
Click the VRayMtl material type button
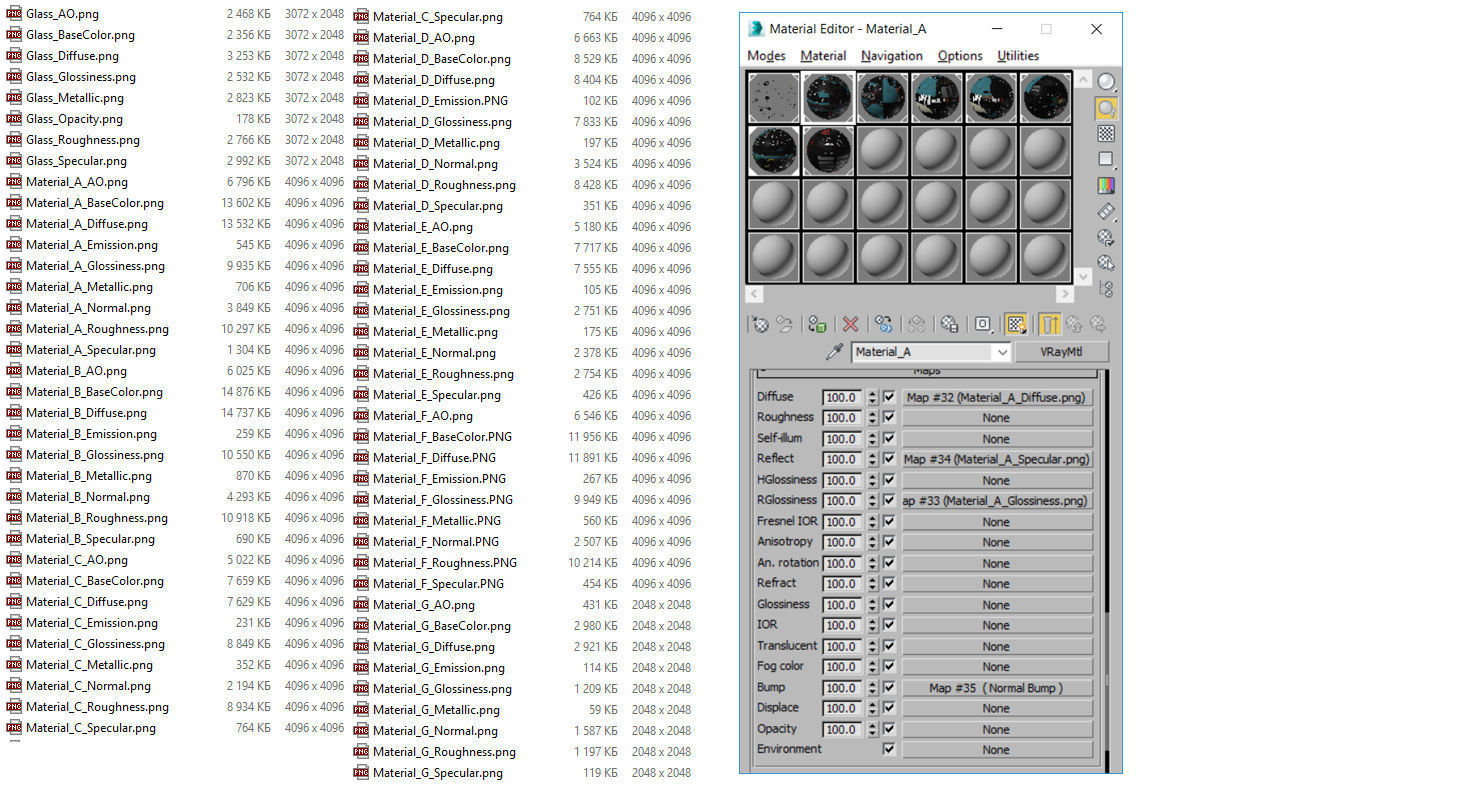1062,352
